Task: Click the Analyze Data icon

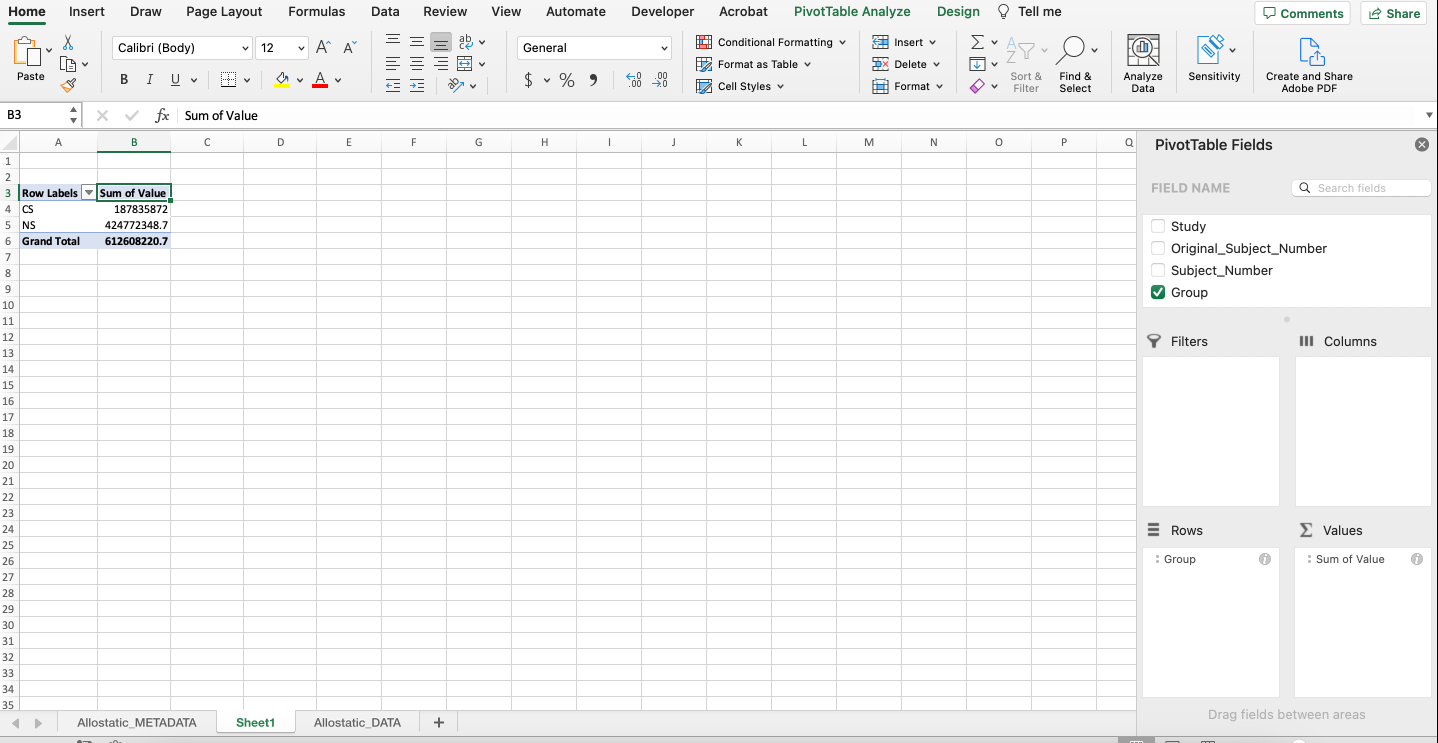Action: pyautogui.click(x=1142, y=52)
